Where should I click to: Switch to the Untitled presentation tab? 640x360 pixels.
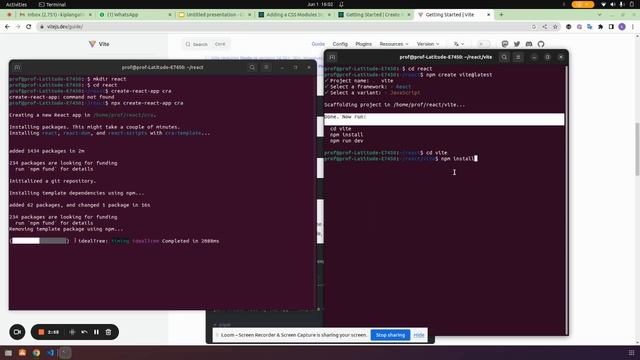(x=214, y=15)
